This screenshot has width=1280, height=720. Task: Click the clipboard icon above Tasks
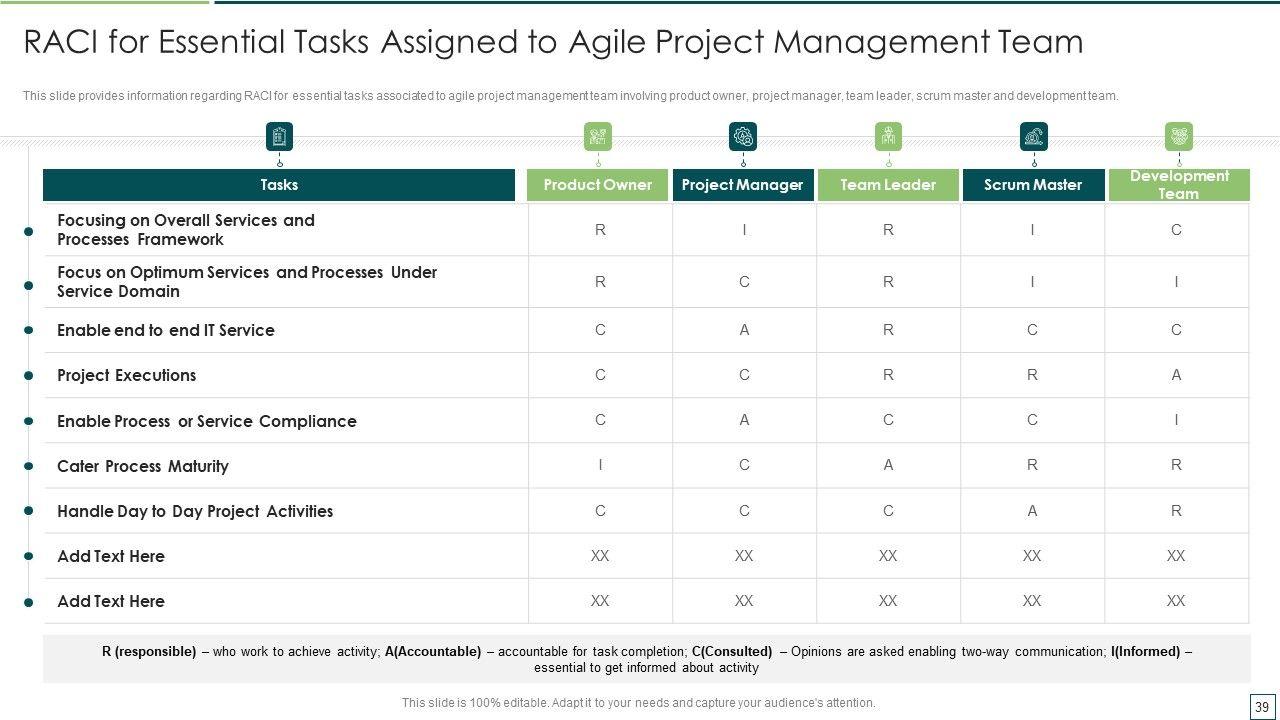click(279, 137)
